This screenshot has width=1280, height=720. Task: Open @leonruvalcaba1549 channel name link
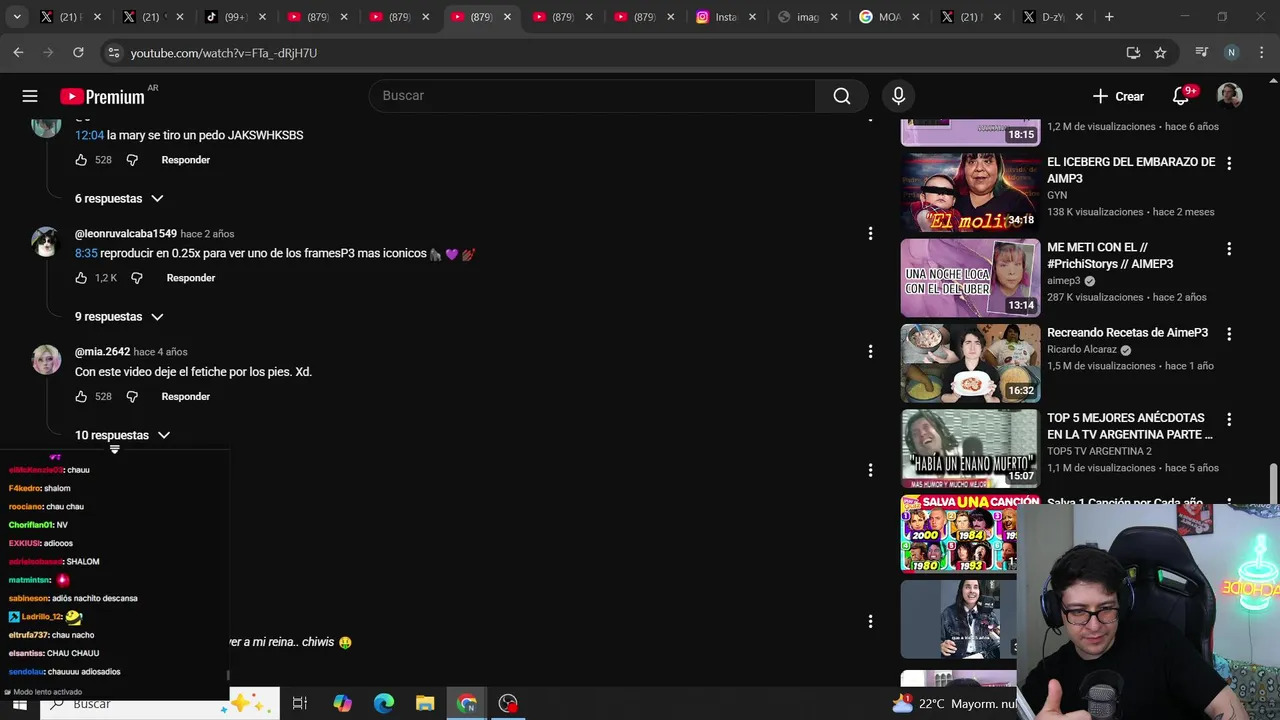(x=126, y=234)
